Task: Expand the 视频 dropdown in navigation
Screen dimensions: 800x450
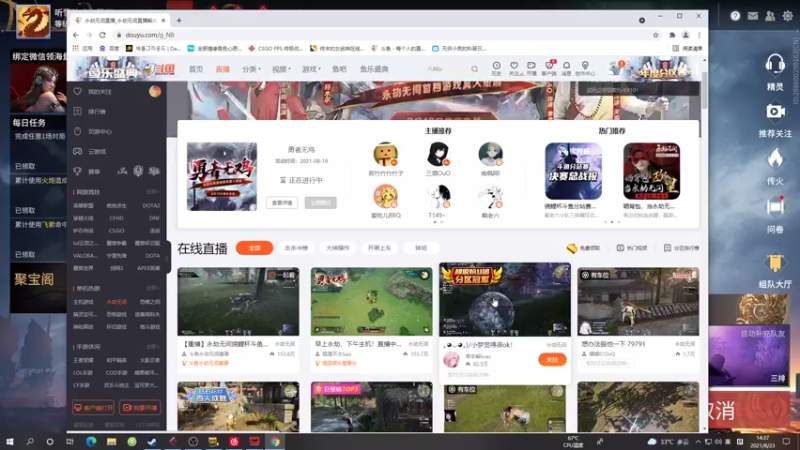Action: 281,69
